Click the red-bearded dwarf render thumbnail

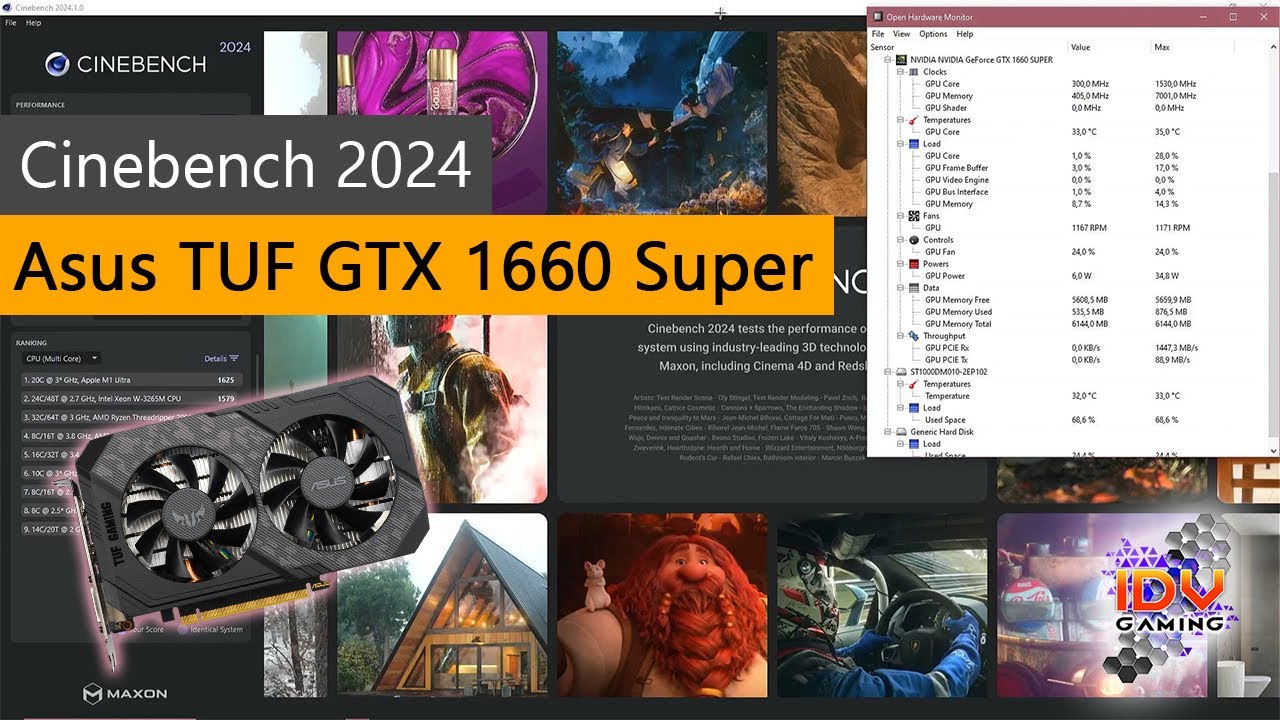pyautogui.click(x=663, y=605)
